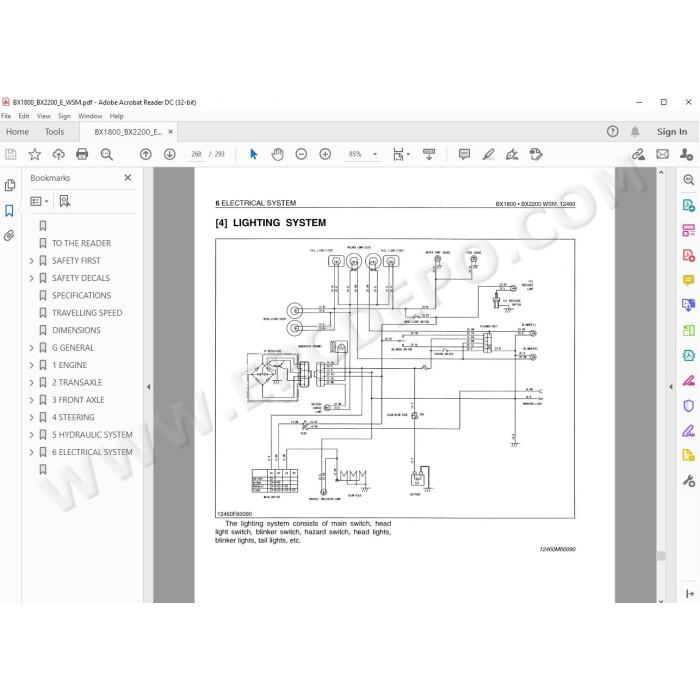Expand the 2 TRANSAXLE bookmark
Image resolution: width=700 pixels, height=700 pixels.
pos(31,382)
